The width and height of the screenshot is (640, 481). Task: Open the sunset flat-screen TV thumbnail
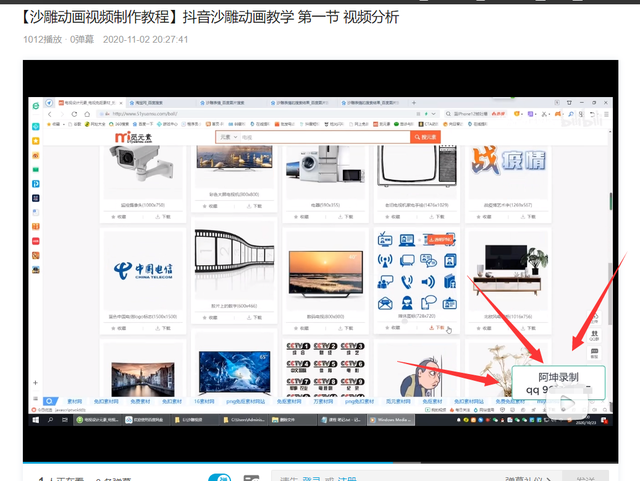325,273
